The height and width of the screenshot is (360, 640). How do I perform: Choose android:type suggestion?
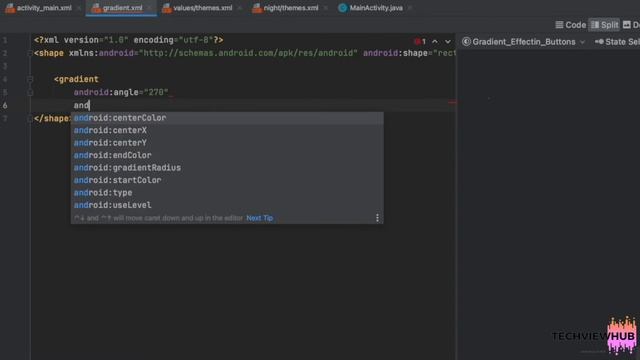click(227, 193)
